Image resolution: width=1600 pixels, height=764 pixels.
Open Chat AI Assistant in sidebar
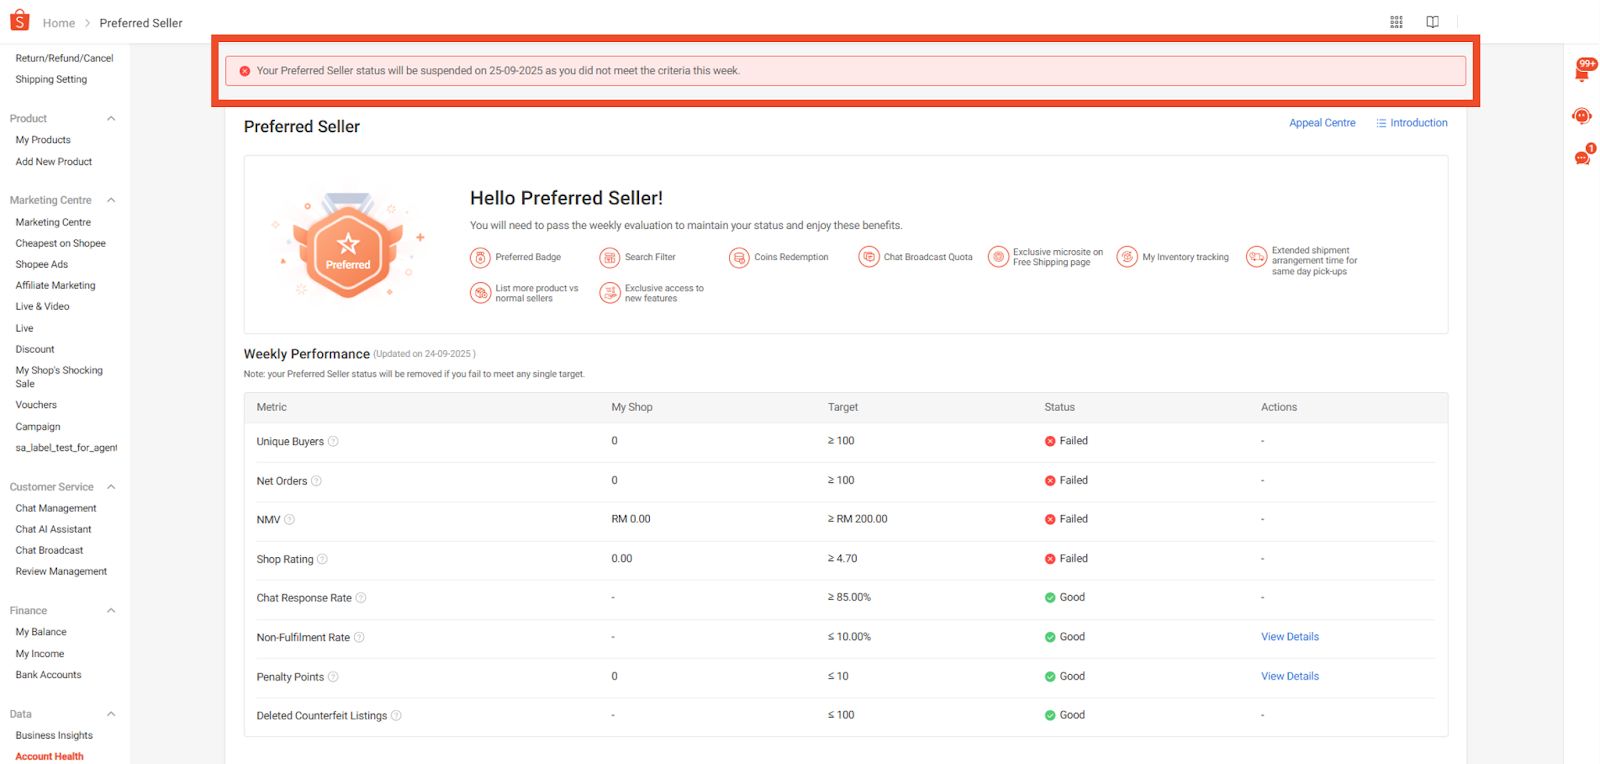coord(53,529)
